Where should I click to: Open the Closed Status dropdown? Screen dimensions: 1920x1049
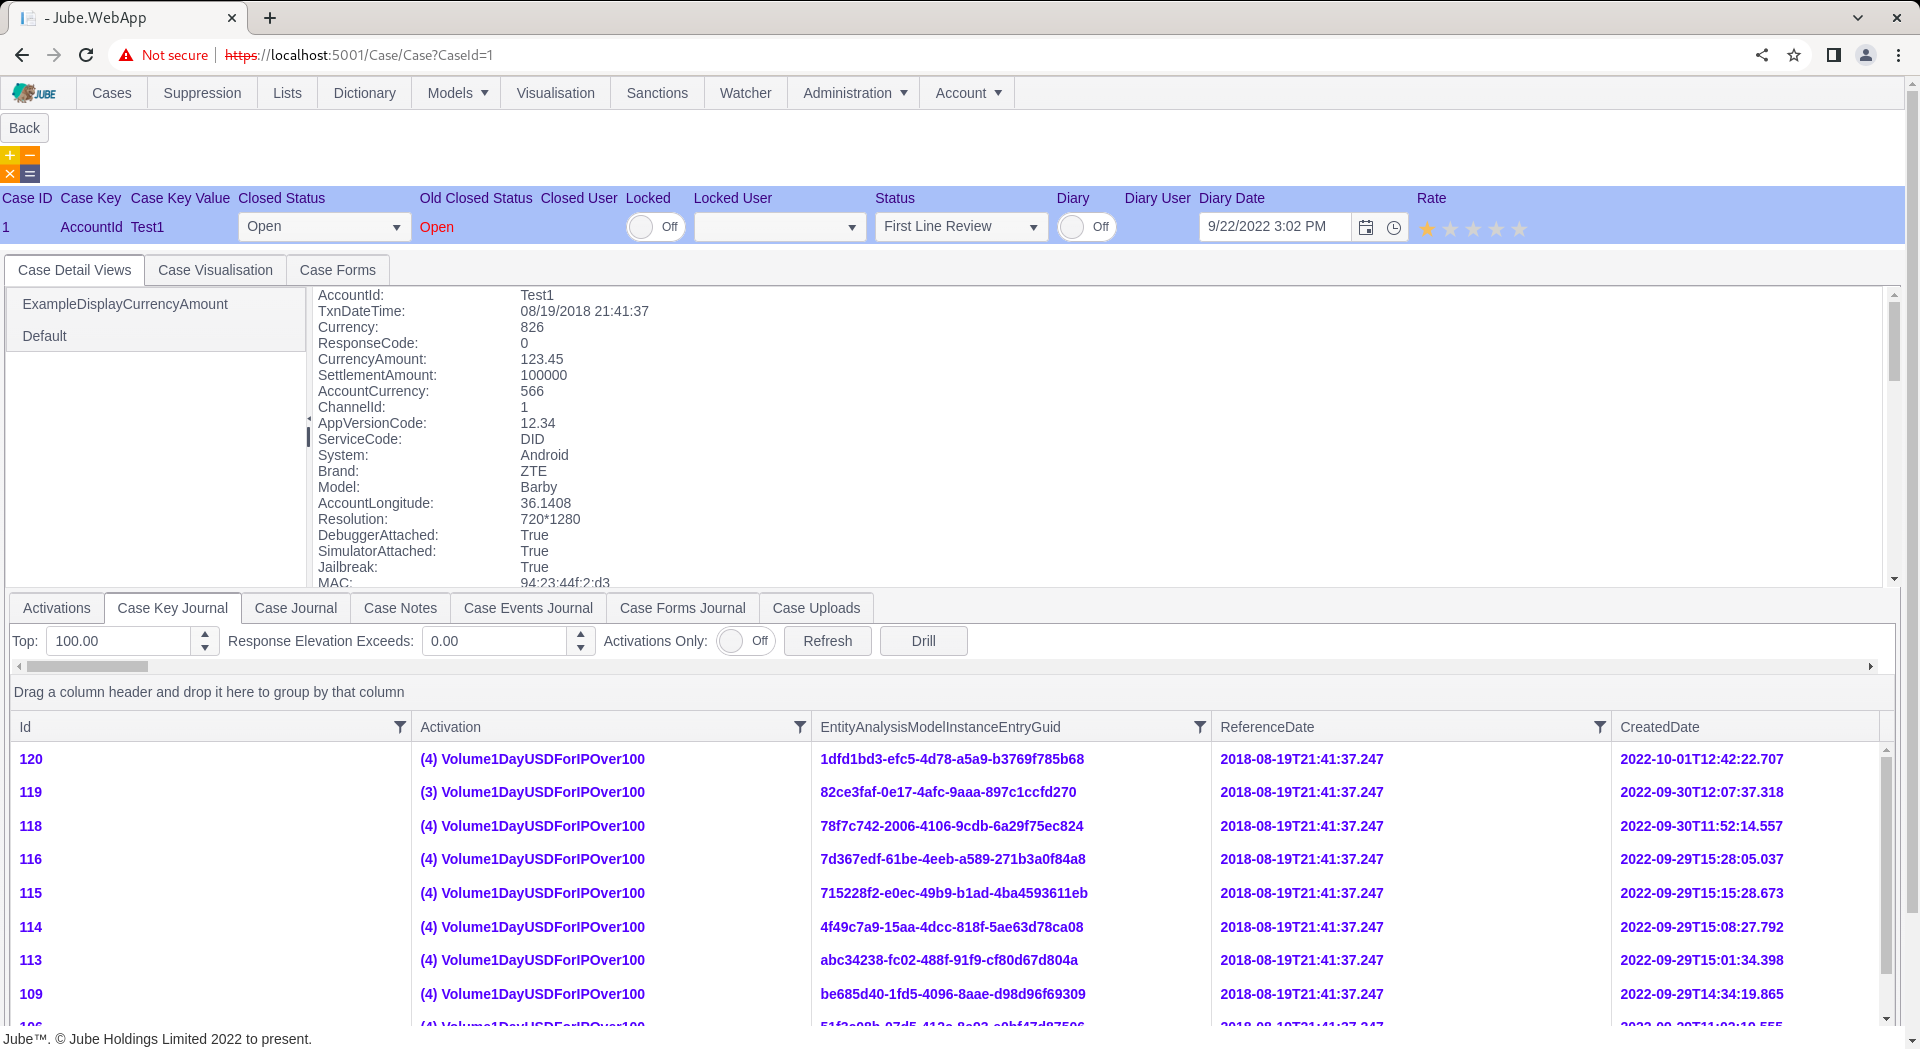[x=325, y=227]
